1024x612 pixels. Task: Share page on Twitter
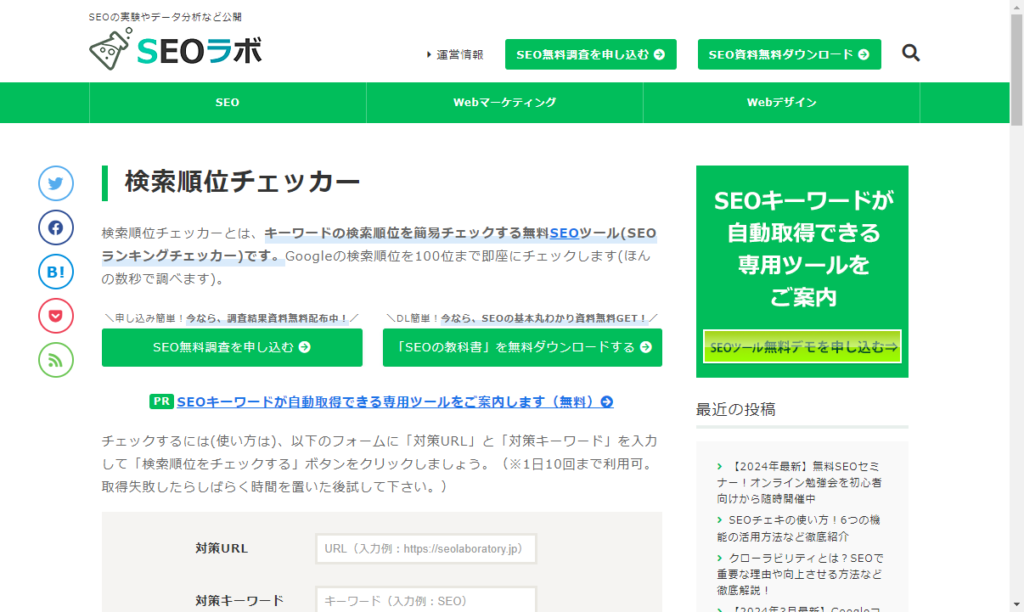point(56,184)
